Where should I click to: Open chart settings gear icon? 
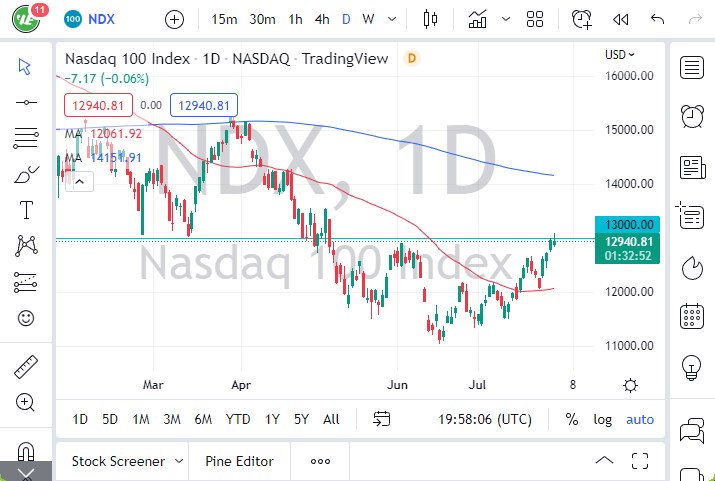point(631,385)
